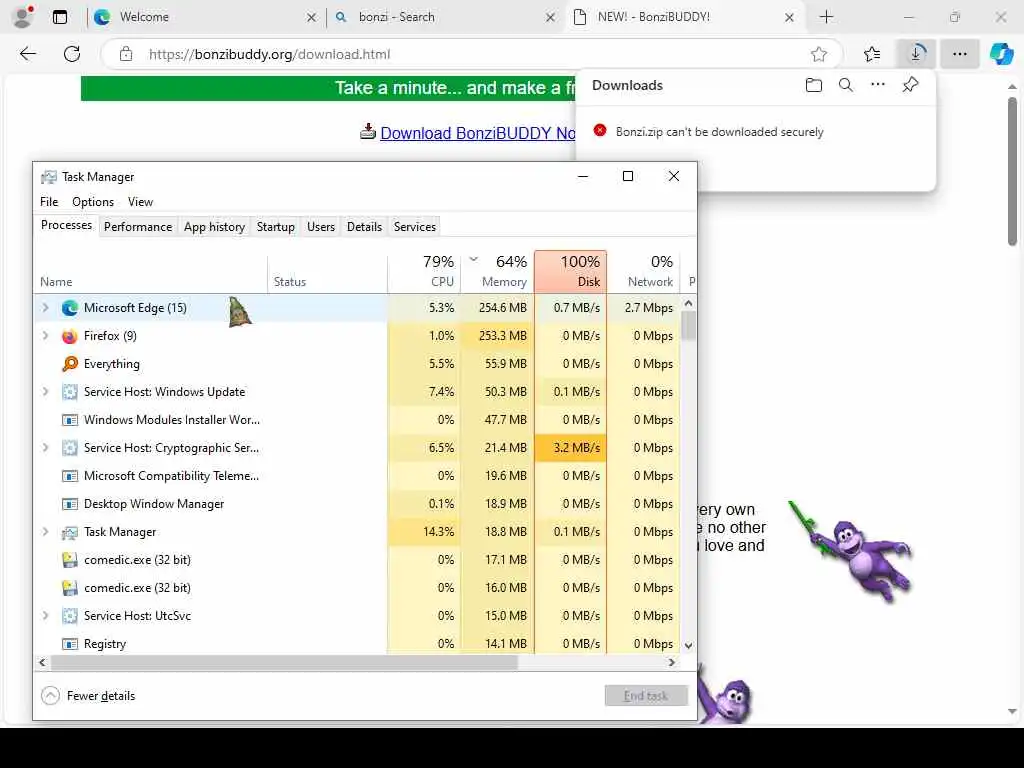Open more options in Downloads panel
The width and height of the screenshot is (1024, 768).
pyautogui.click(x=878, y=84)
